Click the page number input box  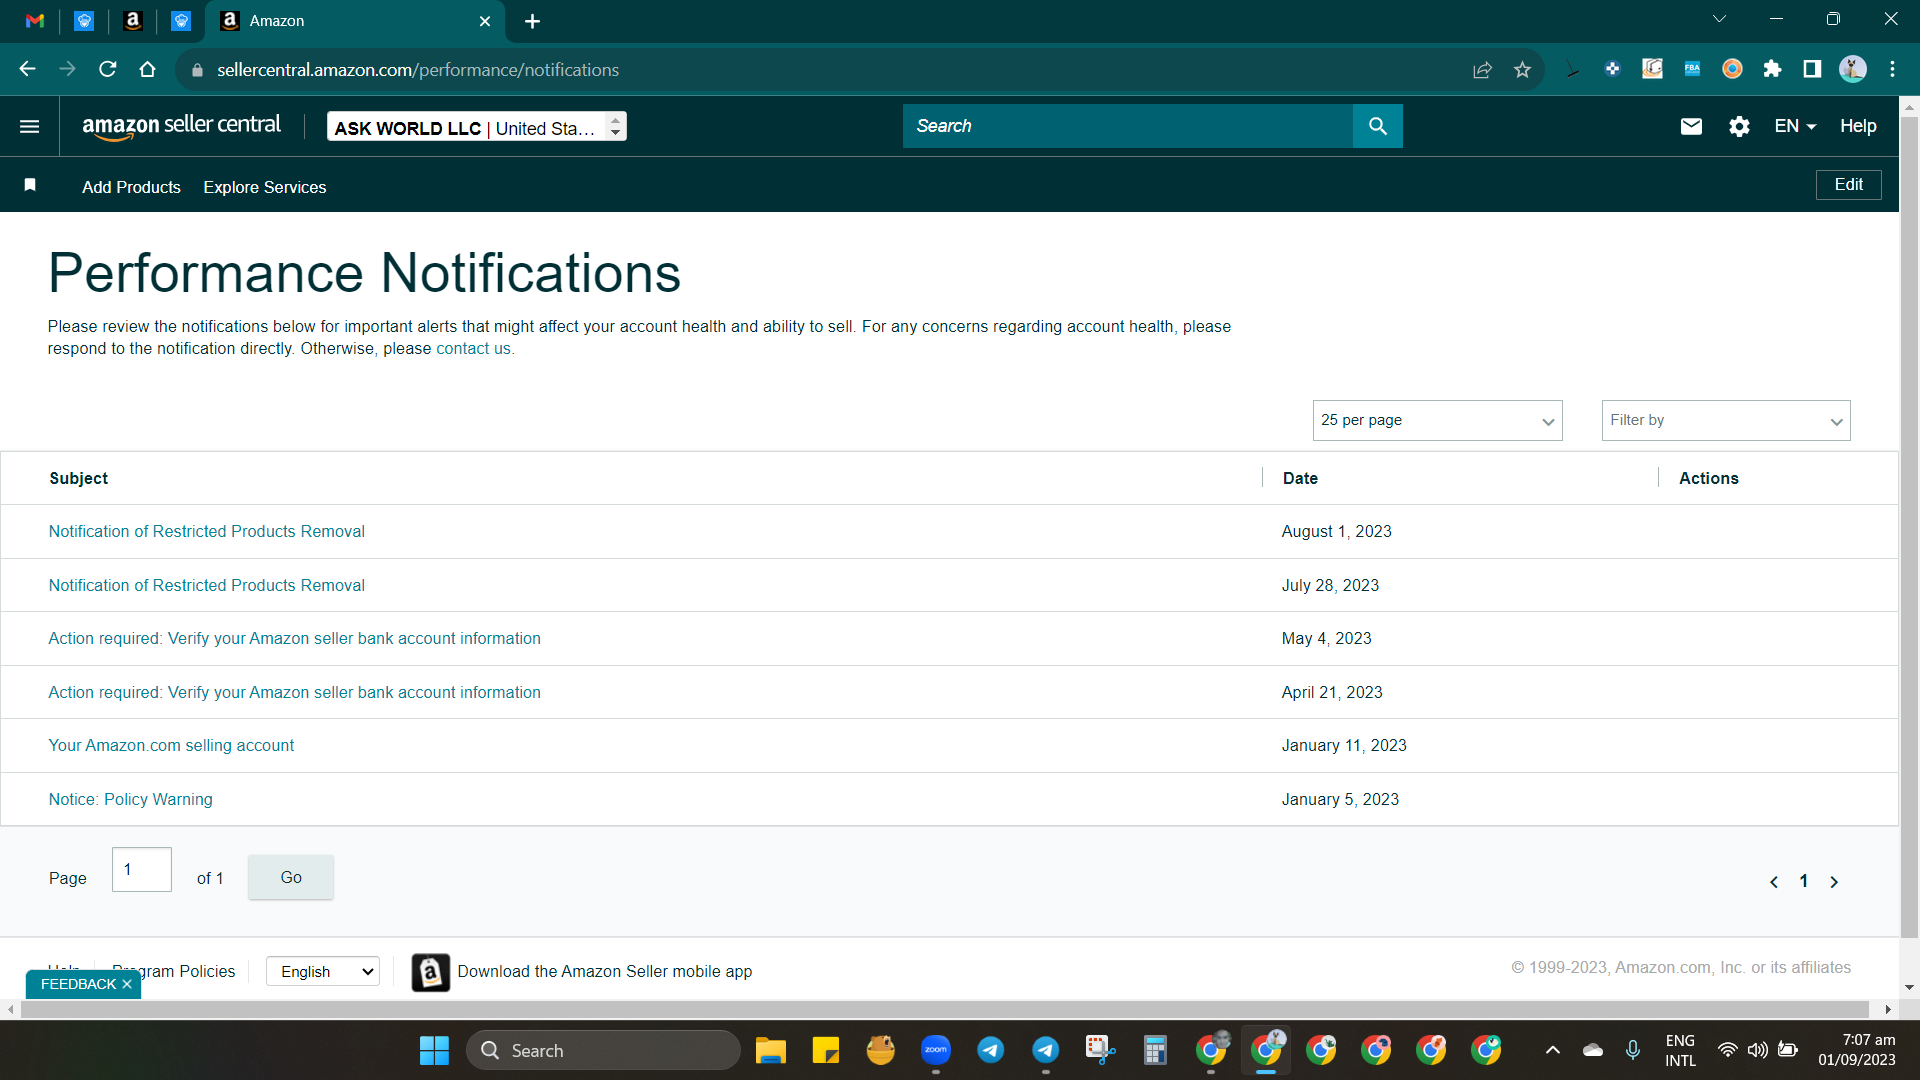(142, 870)
